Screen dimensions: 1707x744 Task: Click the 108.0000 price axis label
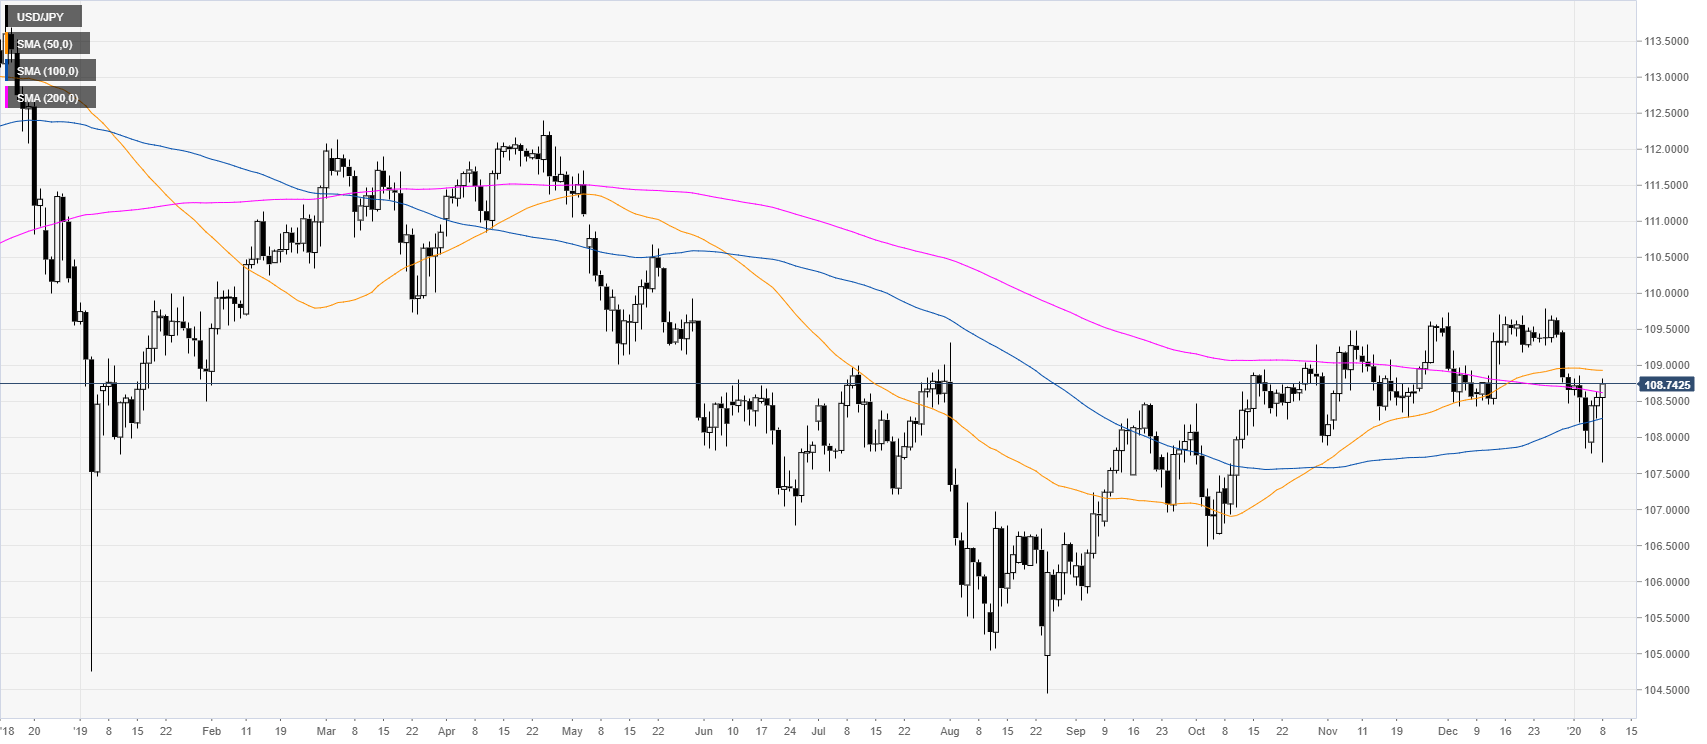1666,438
